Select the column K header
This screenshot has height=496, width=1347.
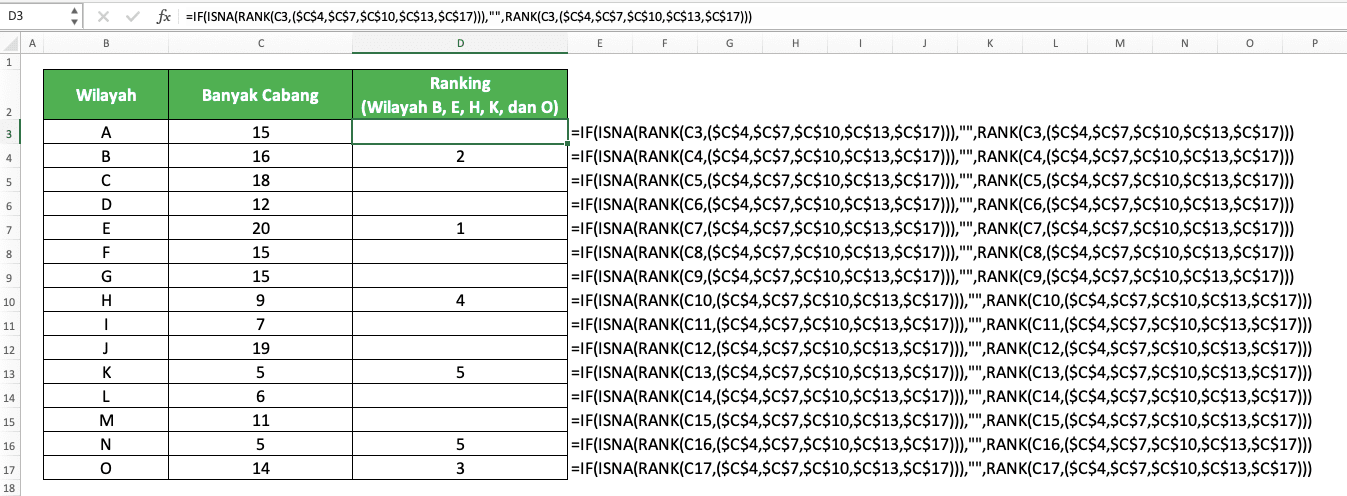(x=990, y=43)
